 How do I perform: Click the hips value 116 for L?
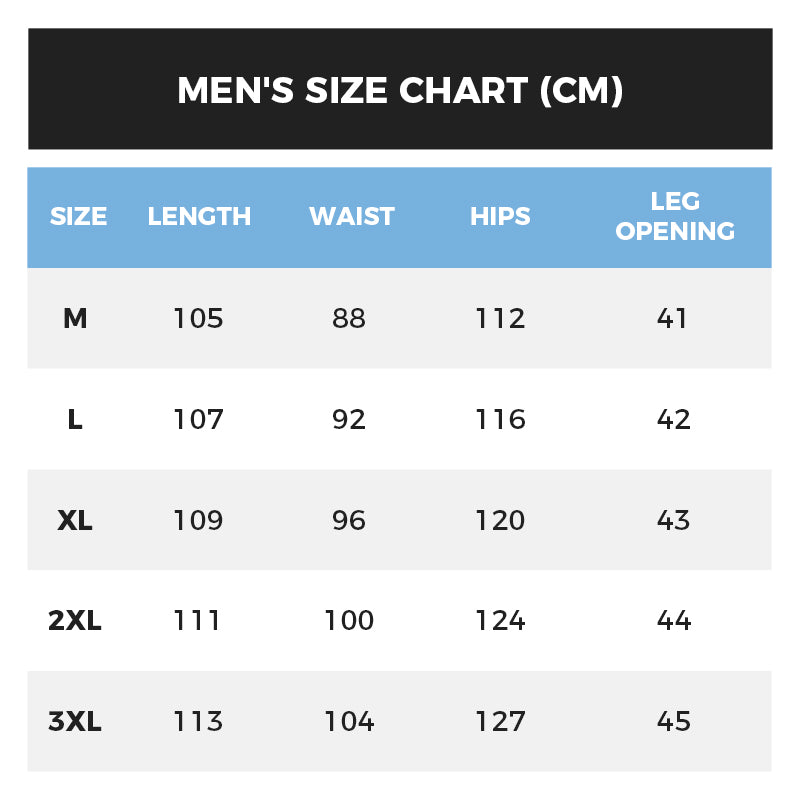500,420
